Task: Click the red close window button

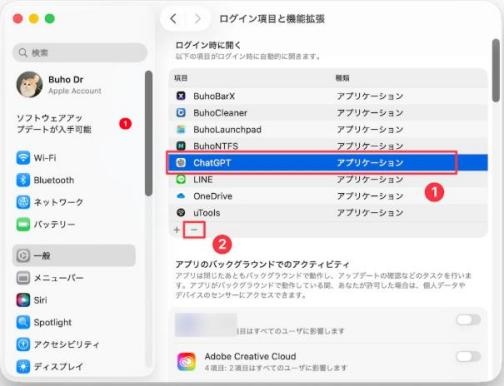Action: point(18,19)
